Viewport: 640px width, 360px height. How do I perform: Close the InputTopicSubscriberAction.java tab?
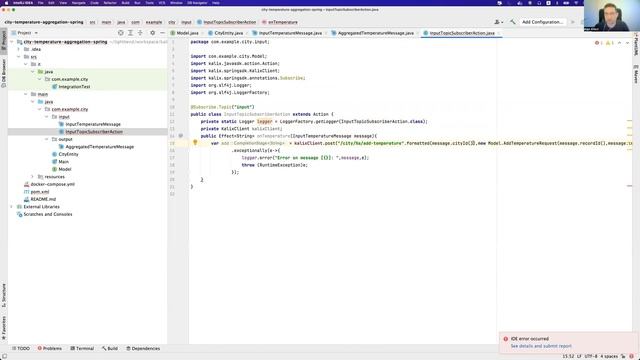(498, 33)
